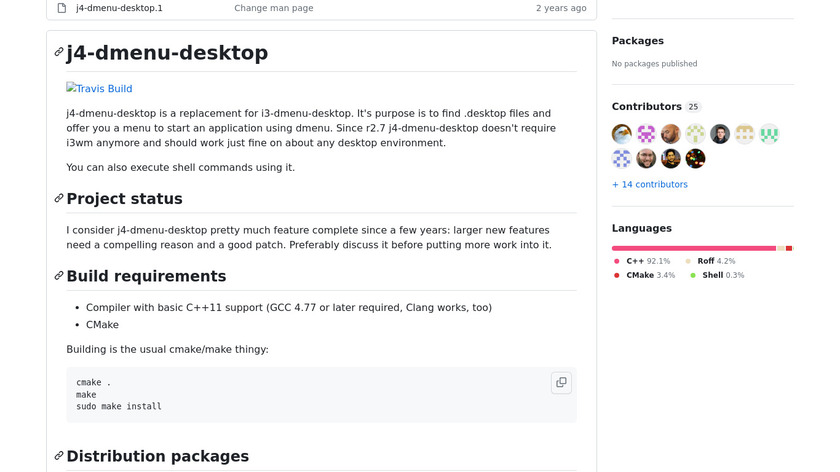Open the dark-haired contributor photo avatar in top row
Image resolution: width=840 pixels, height=472 pixels.
[720, 134]
